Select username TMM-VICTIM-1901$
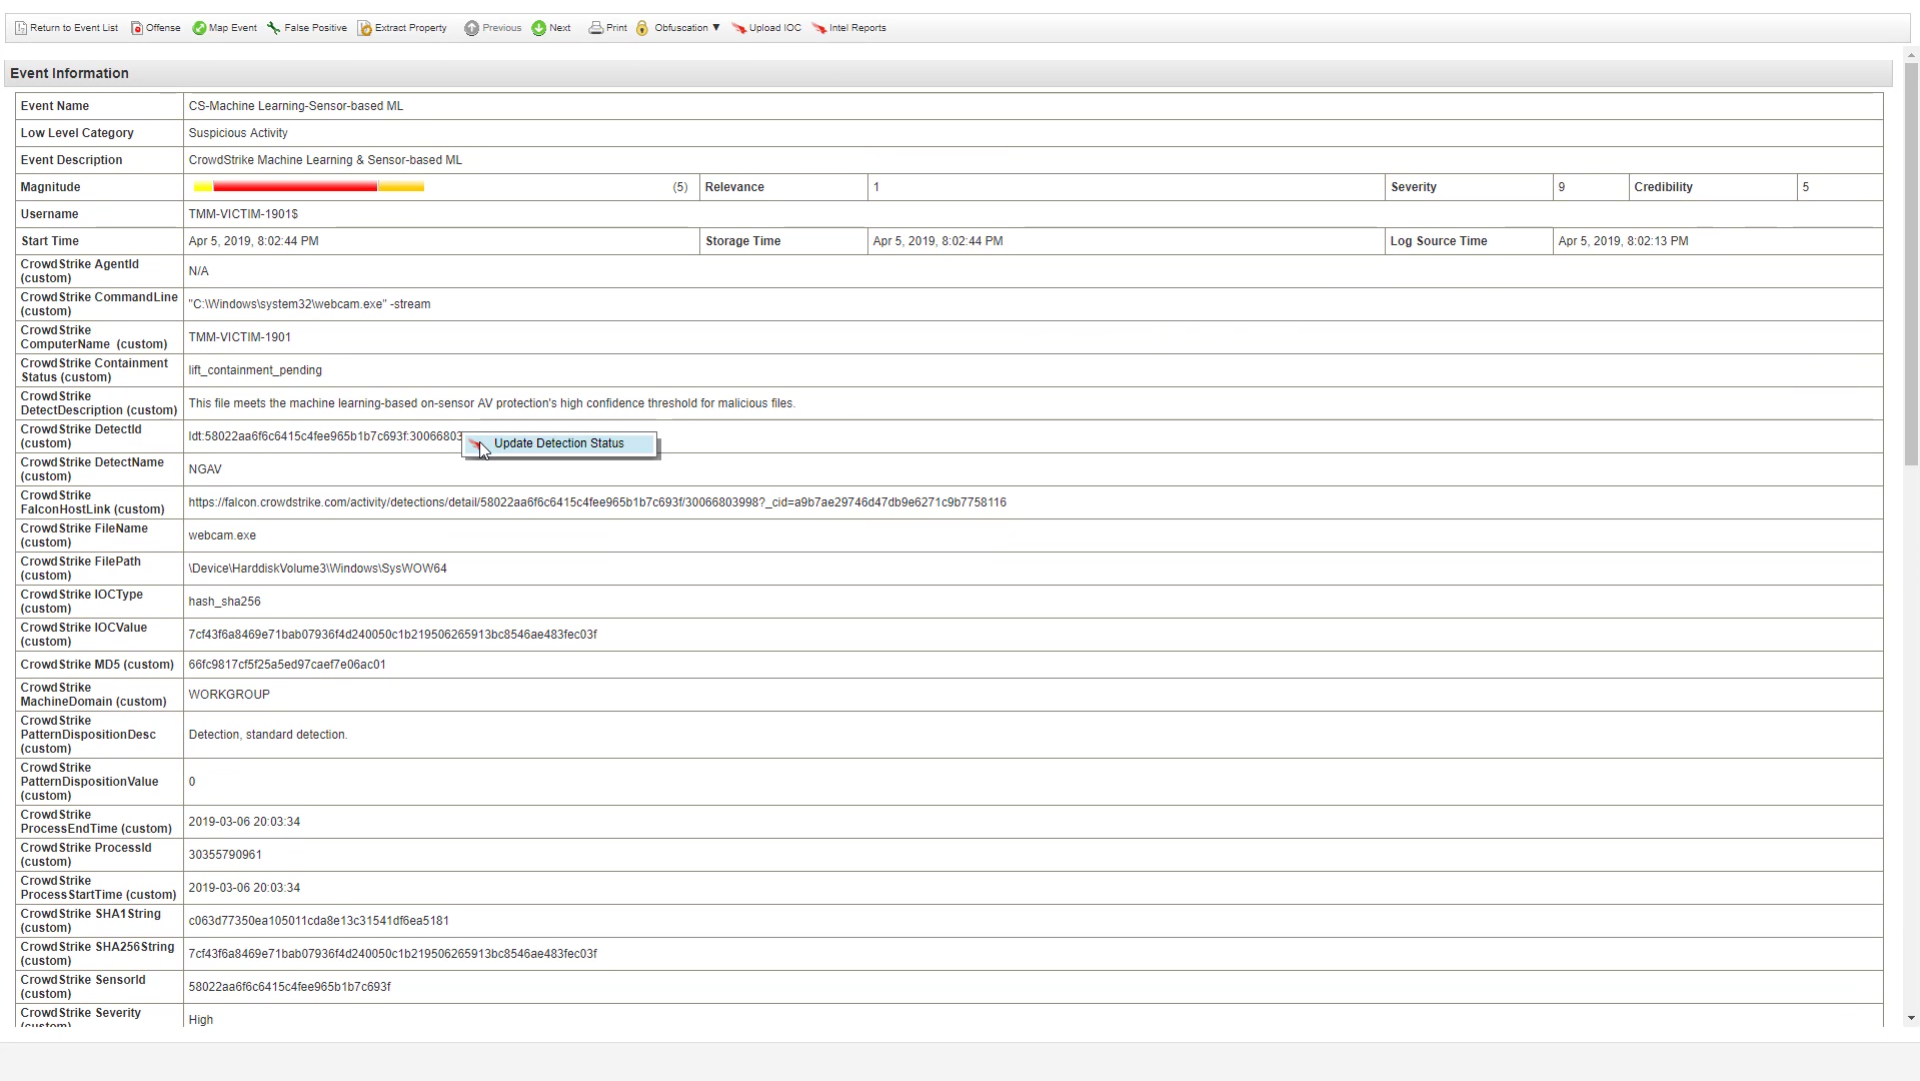 [x=243, y=214]
